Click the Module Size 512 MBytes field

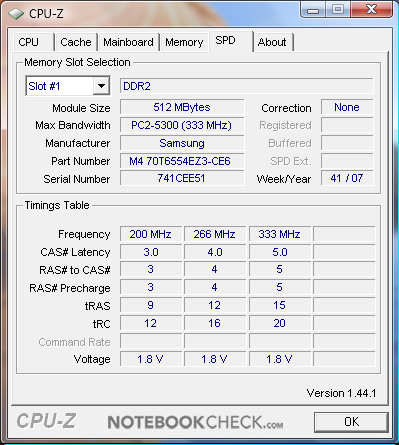click(182, 107)
